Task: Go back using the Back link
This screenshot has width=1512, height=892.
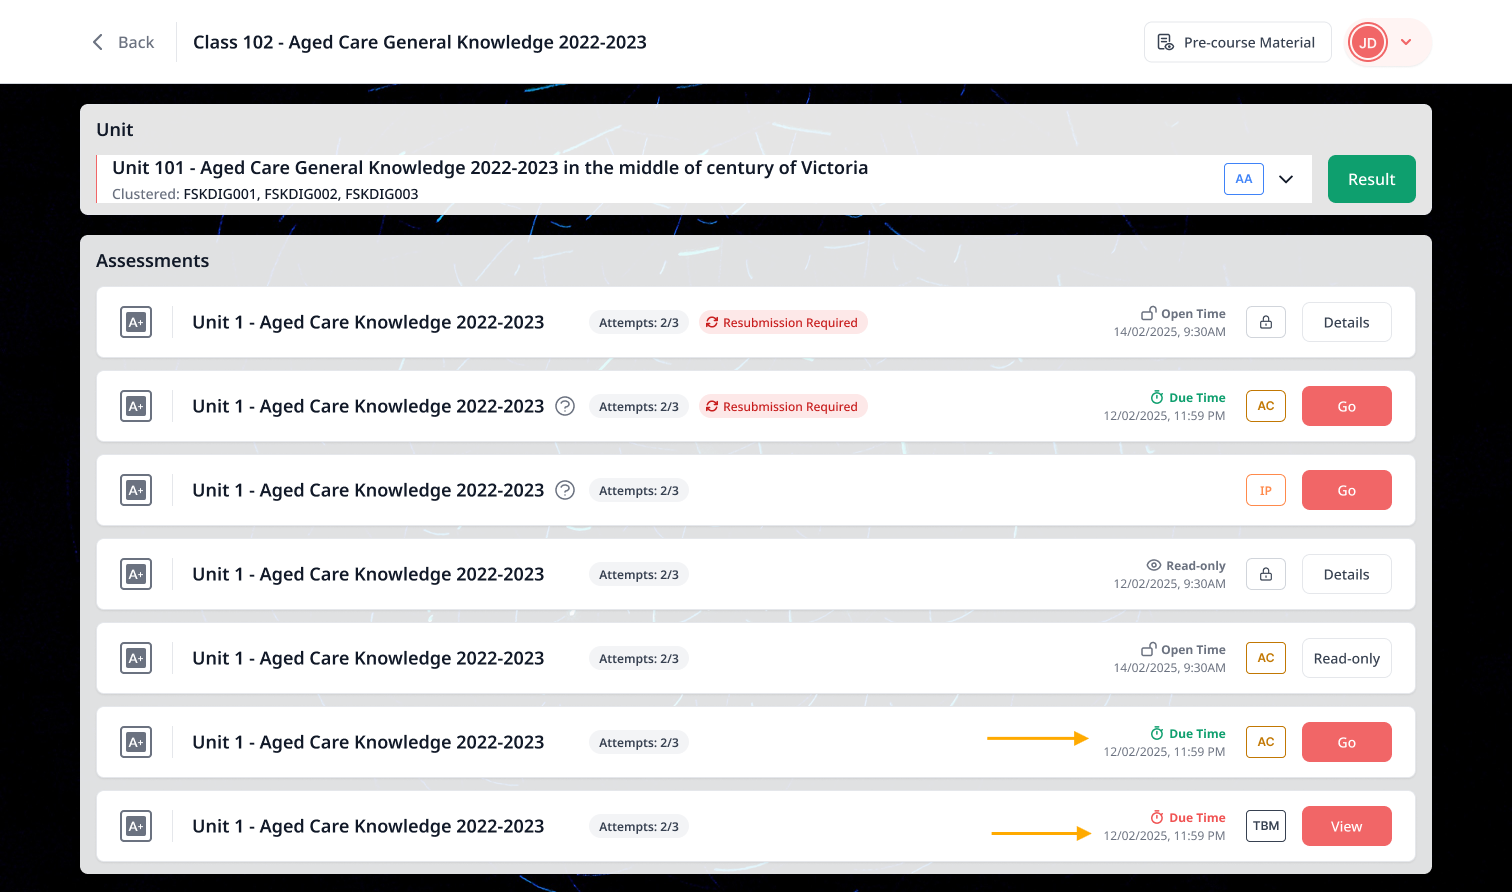Action: coord(123,42)
